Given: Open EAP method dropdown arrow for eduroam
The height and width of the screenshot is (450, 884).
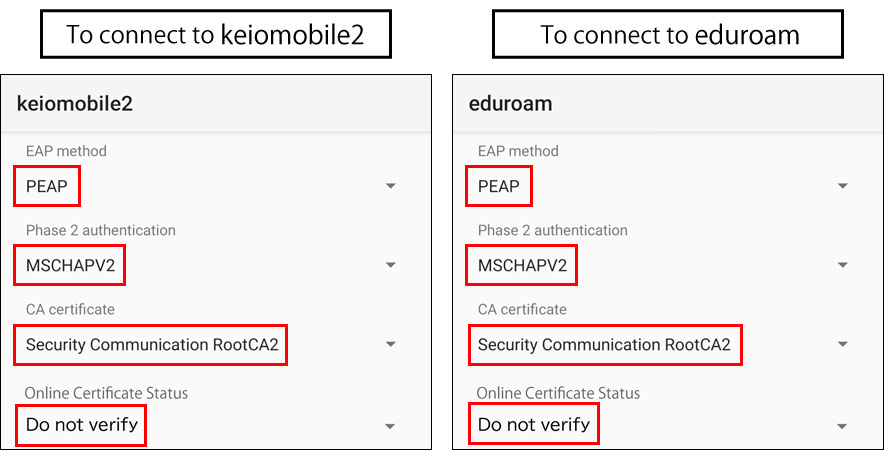Looking at the screenshot, I should point(843,186).
